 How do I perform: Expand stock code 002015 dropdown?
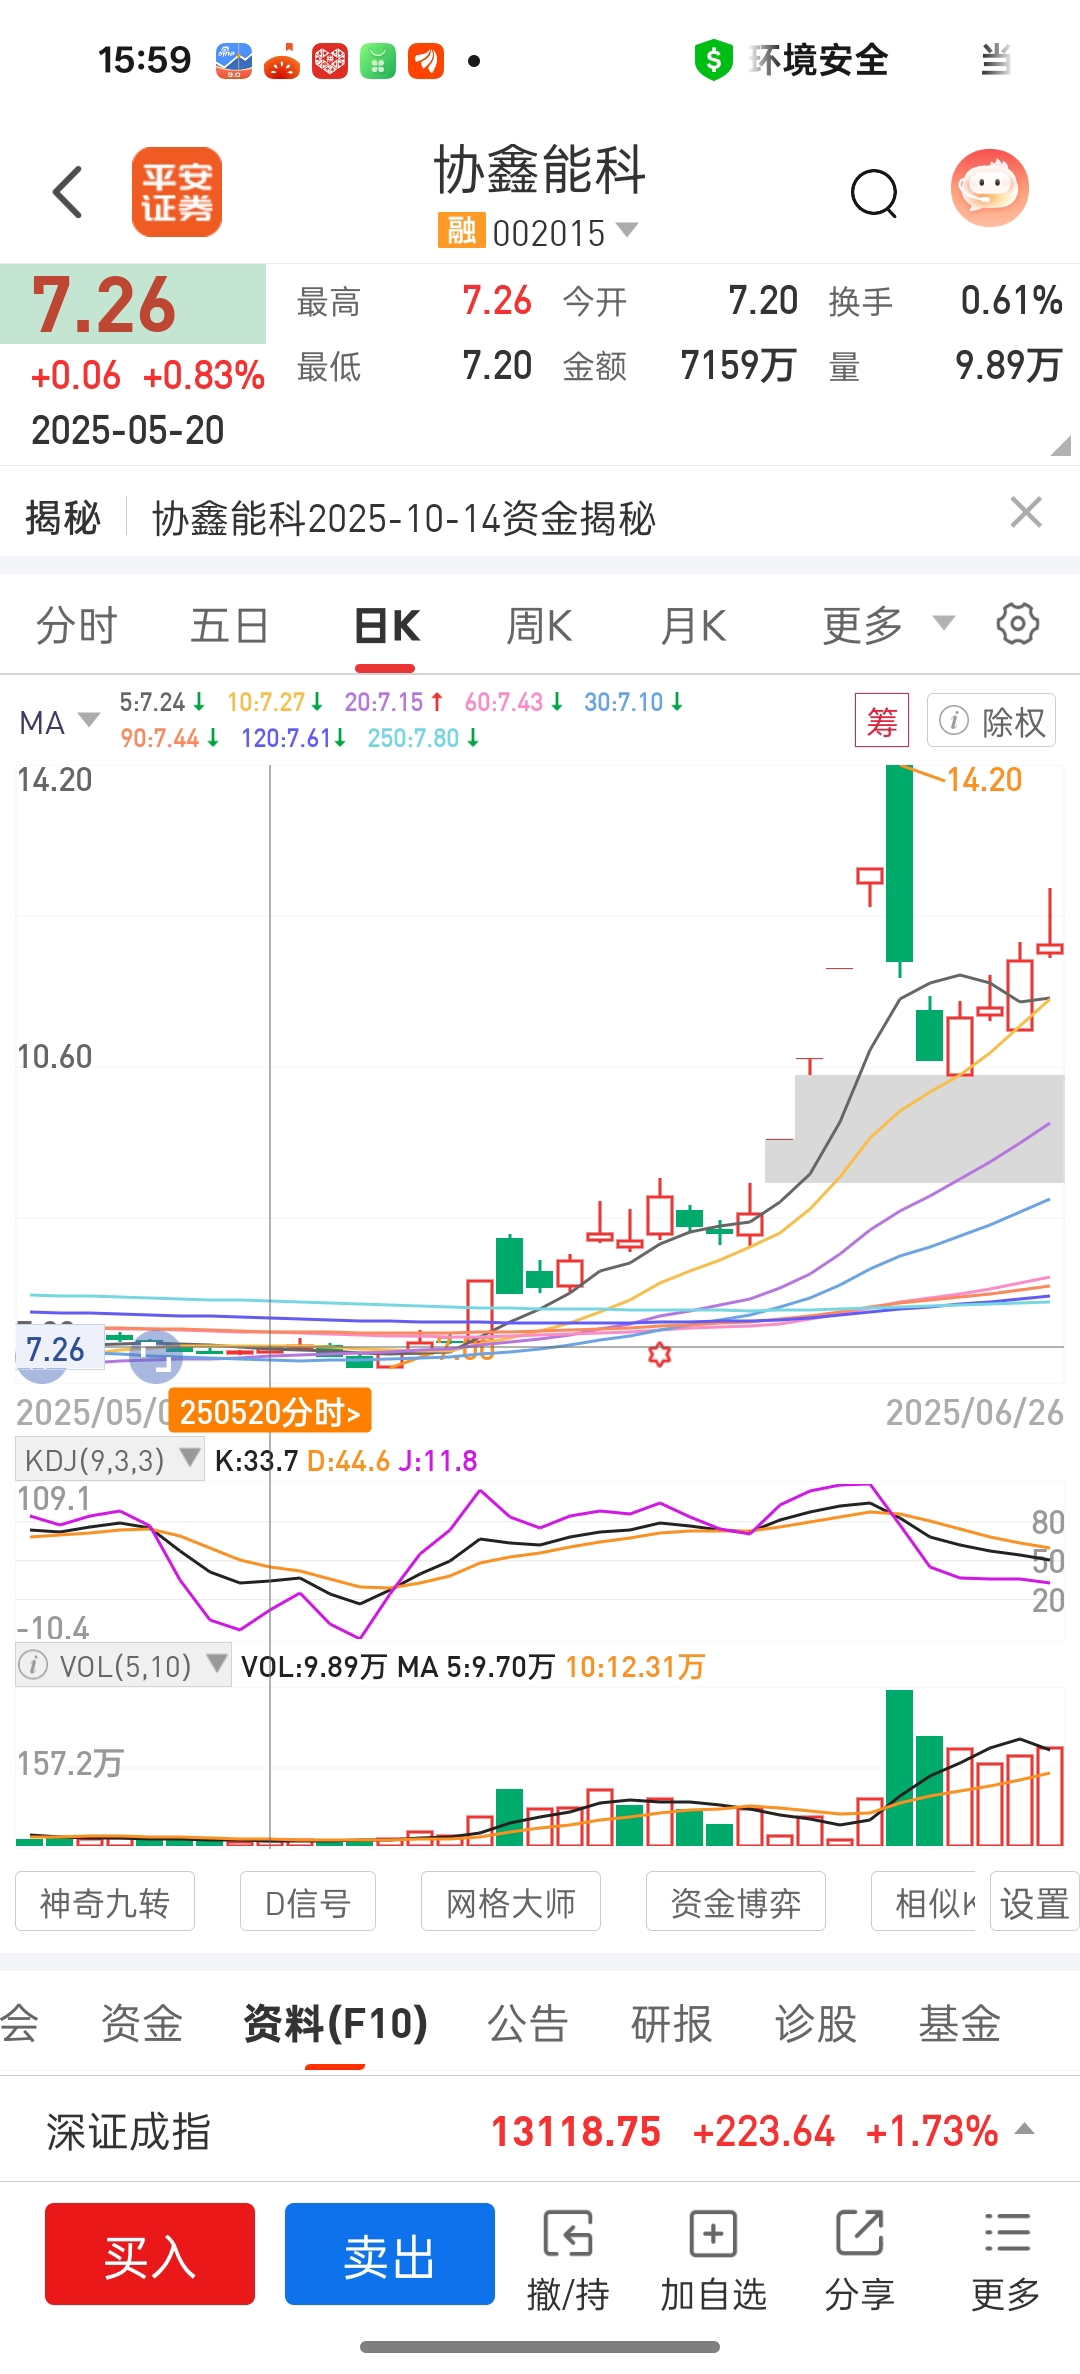tap(627, 230)
